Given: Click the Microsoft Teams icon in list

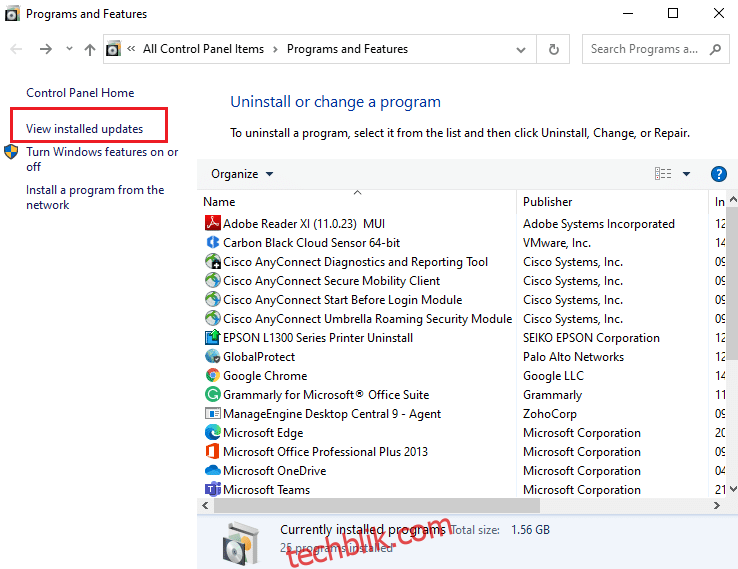Looking at the screenshot, I should point(213,489).
